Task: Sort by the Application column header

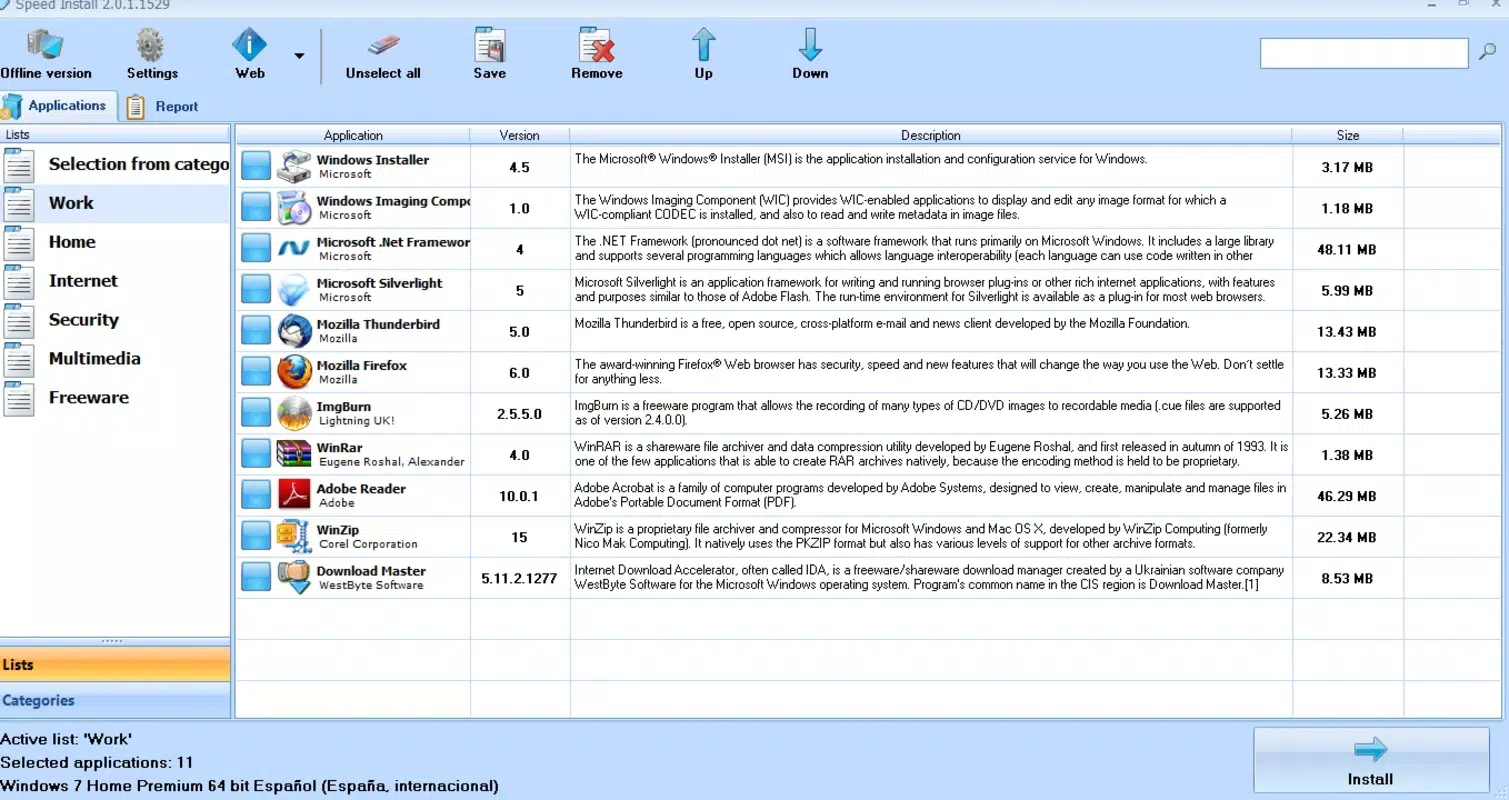Action: (x=353, y=135)
